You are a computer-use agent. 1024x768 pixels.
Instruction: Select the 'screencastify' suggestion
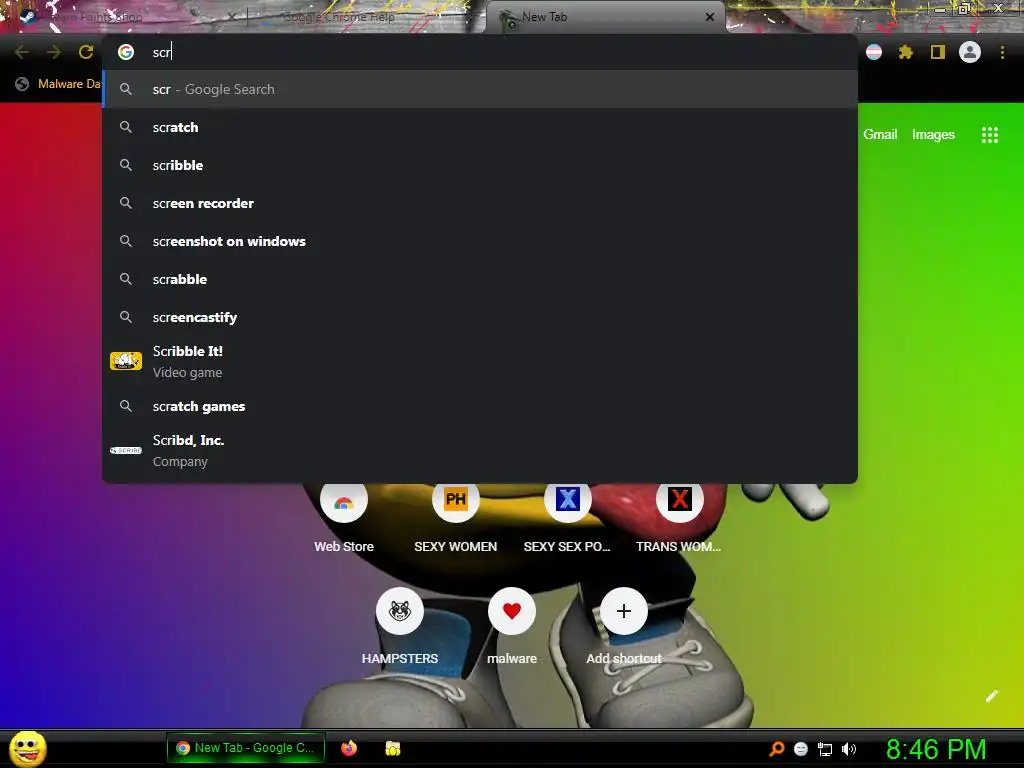[480, 317]
